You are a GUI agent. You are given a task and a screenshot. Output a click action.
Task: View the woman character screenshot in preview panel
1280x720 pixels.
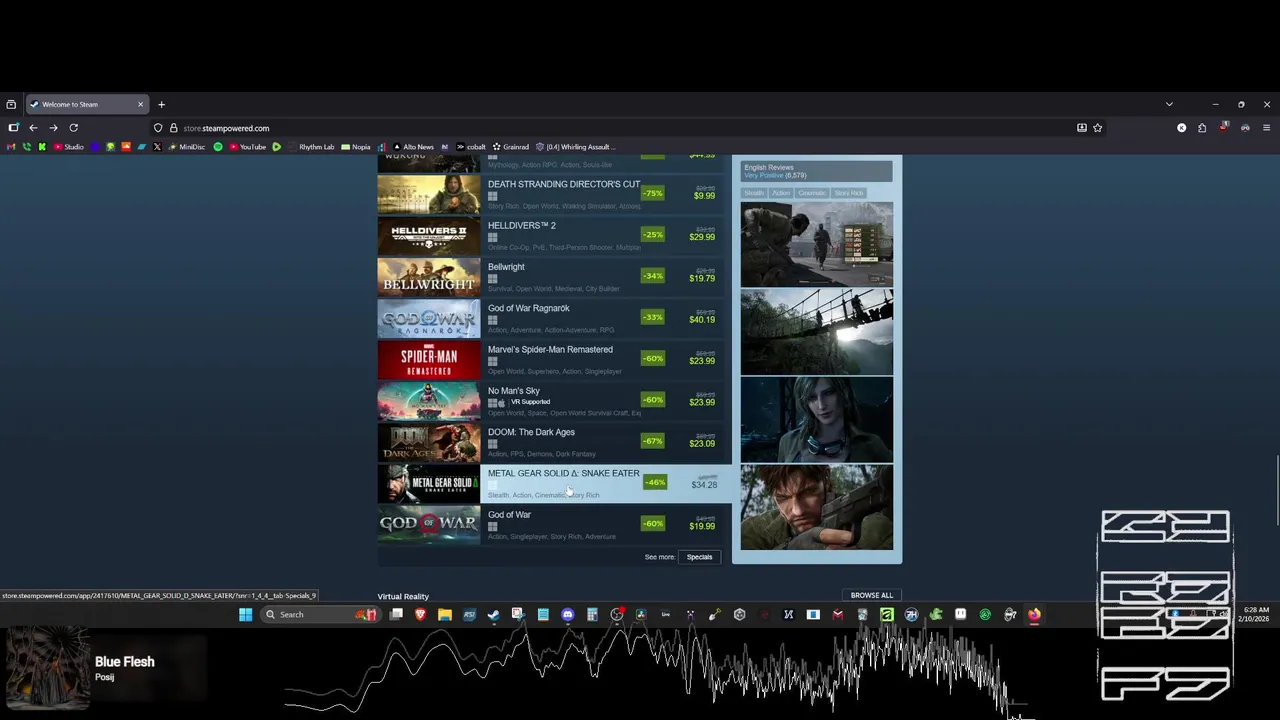pyautogui.click(x=817, y=419)
